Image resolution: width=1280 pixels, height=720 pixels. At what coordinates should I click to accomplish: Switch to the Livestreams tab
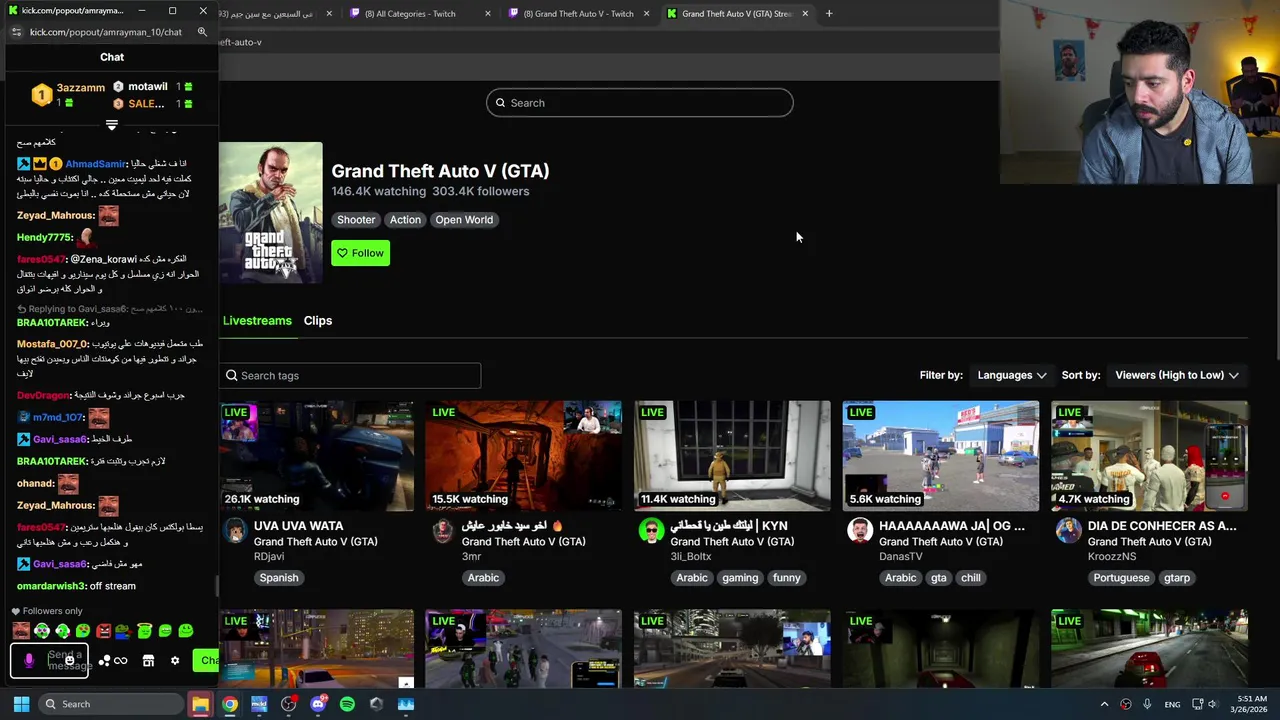coord(257,321)
